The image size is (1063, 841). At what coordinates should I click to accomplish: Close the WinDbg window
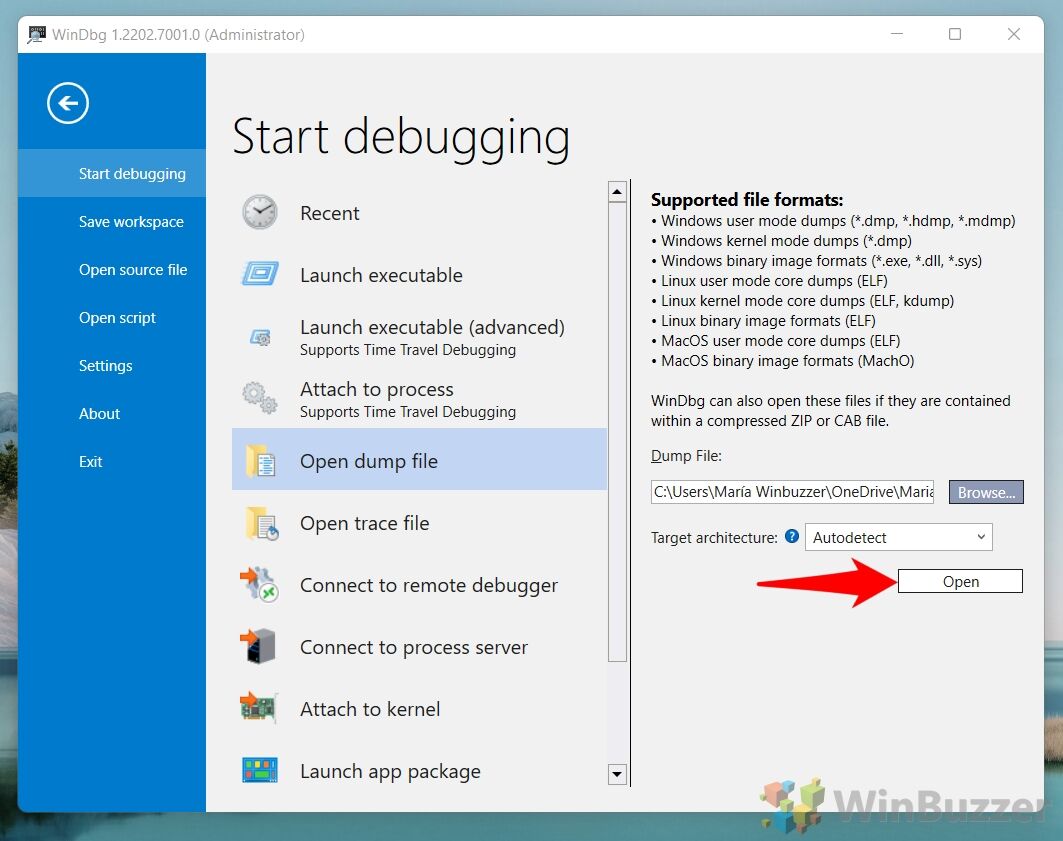pos(1014,34)
